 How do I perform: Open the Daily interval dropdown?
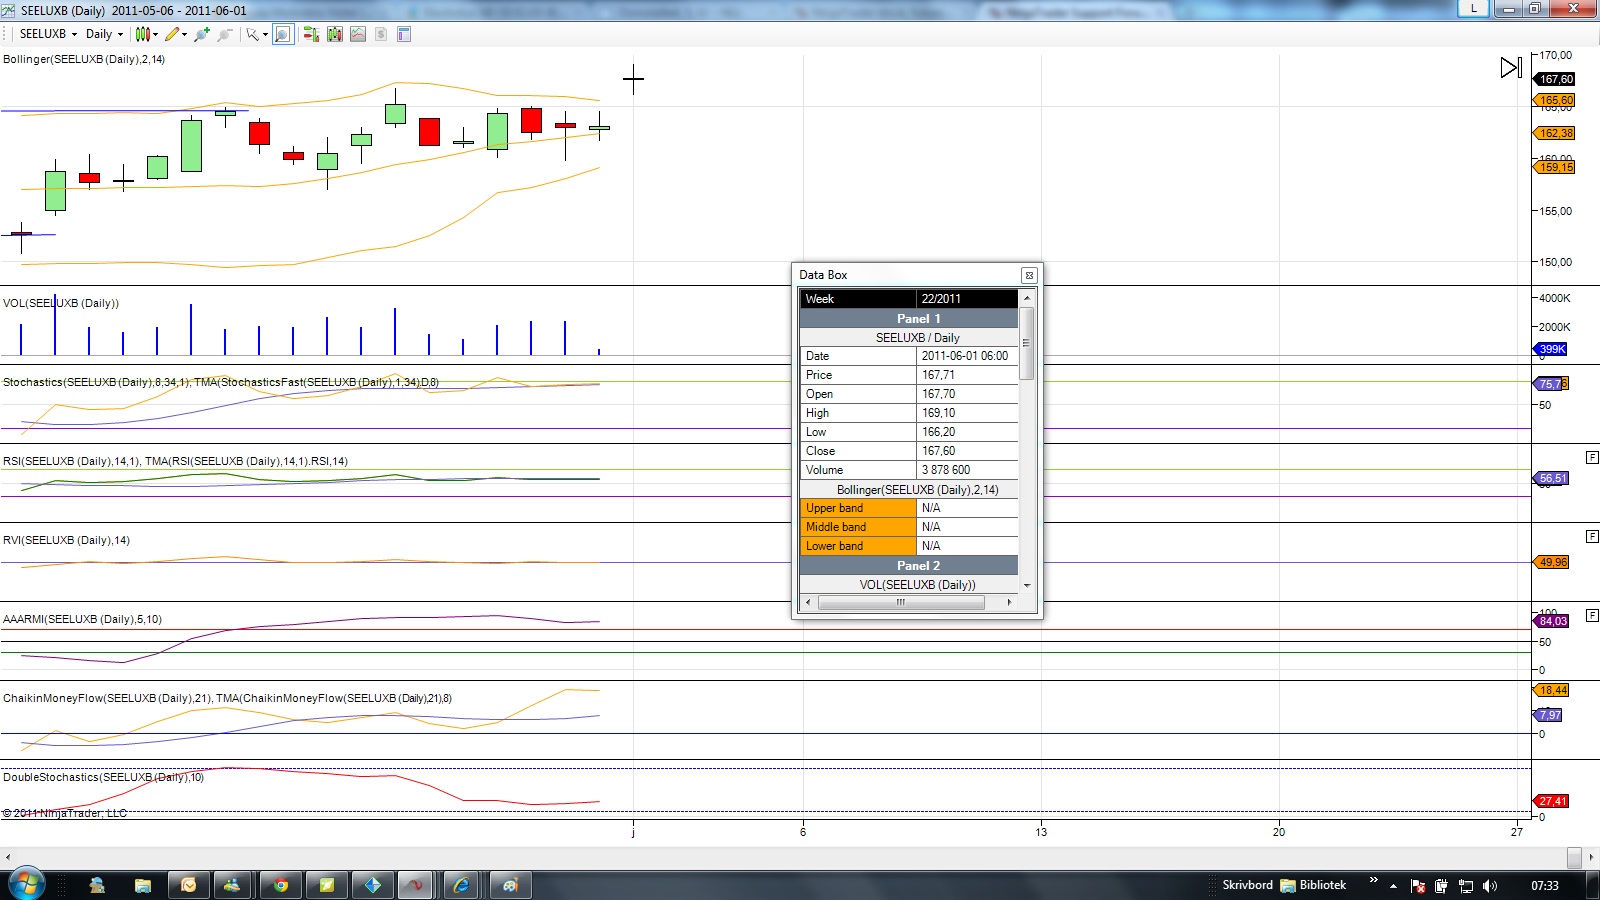click(x=104, y=34)
